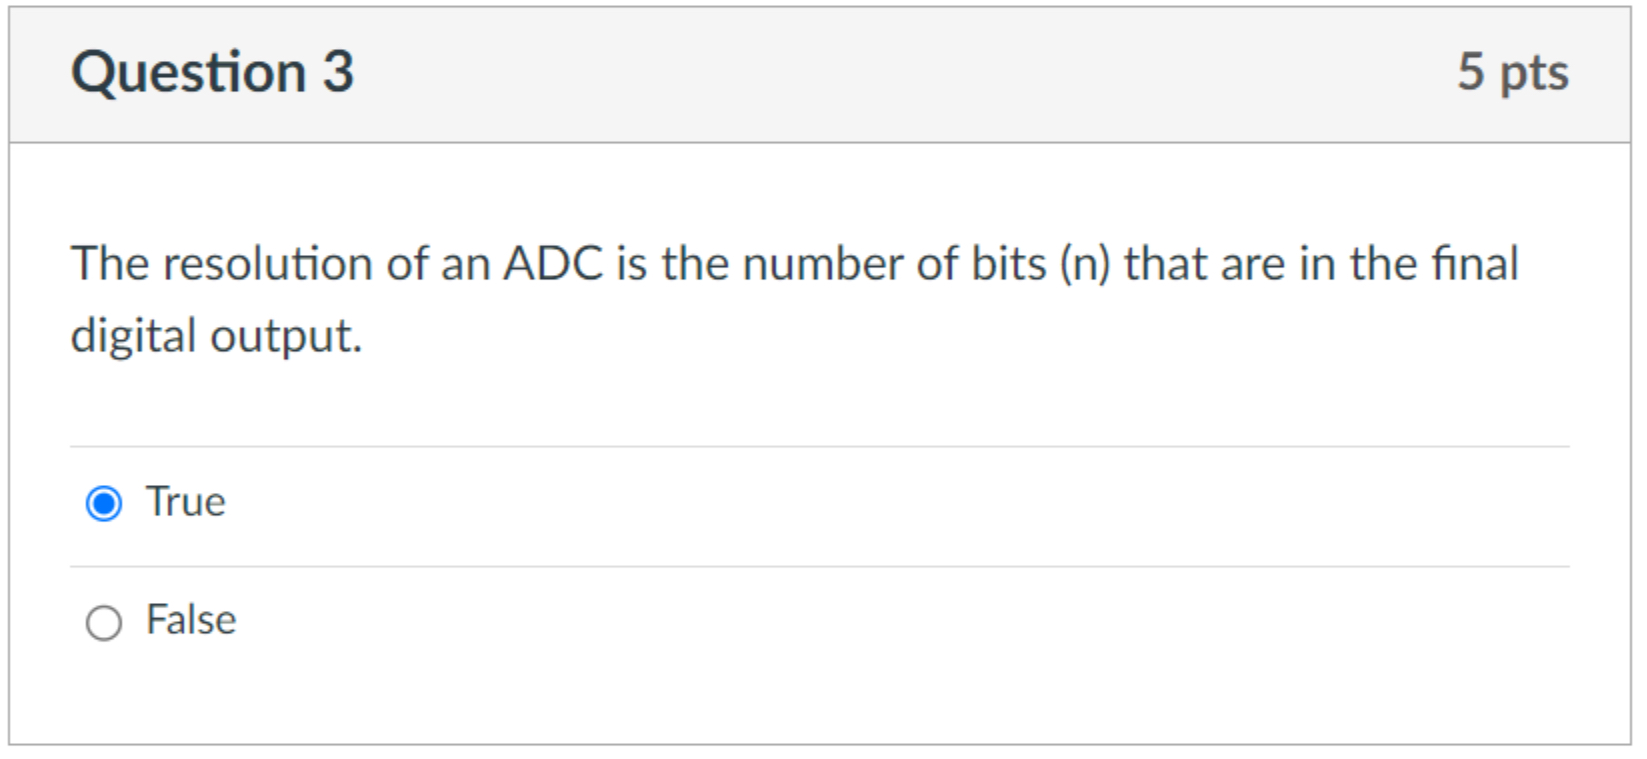This screenshot has height=759, width=1647.
Task: Click the empty False option circle
Action: (104, 621)
